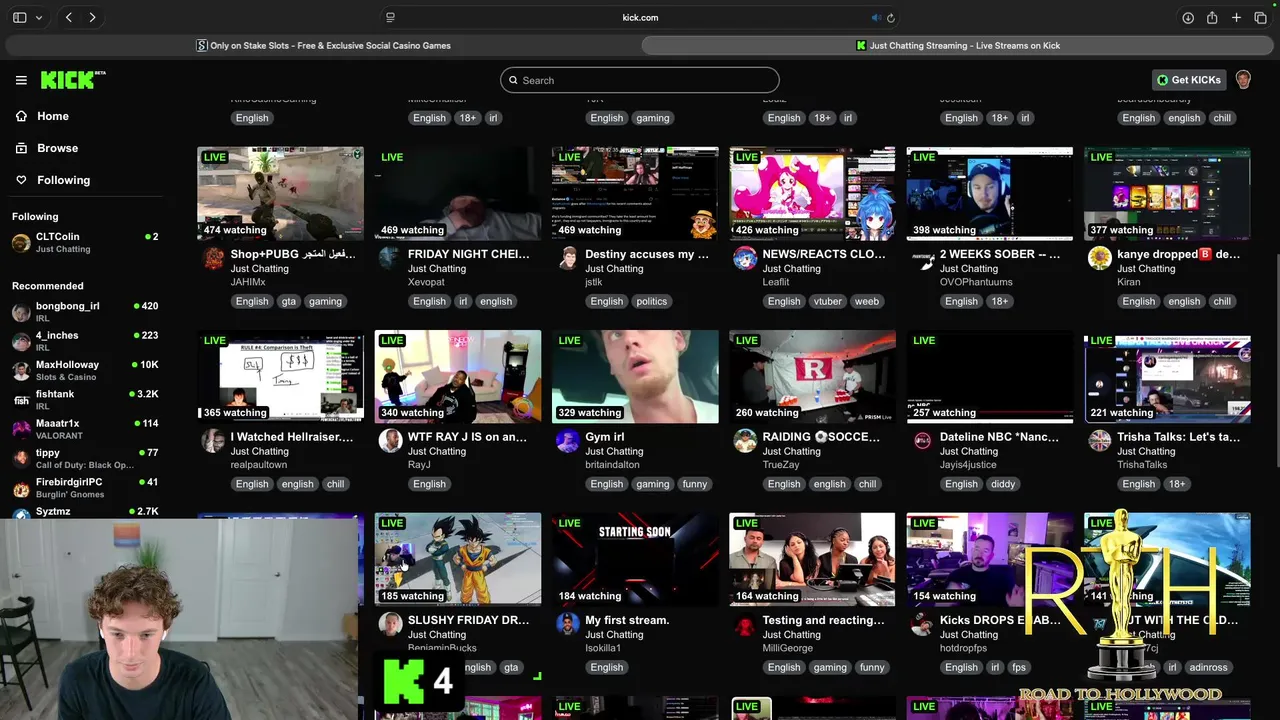This screenshot has height=720, width=1280.
Task: Open Safari downloads icon
Action: click(1188, 17)
